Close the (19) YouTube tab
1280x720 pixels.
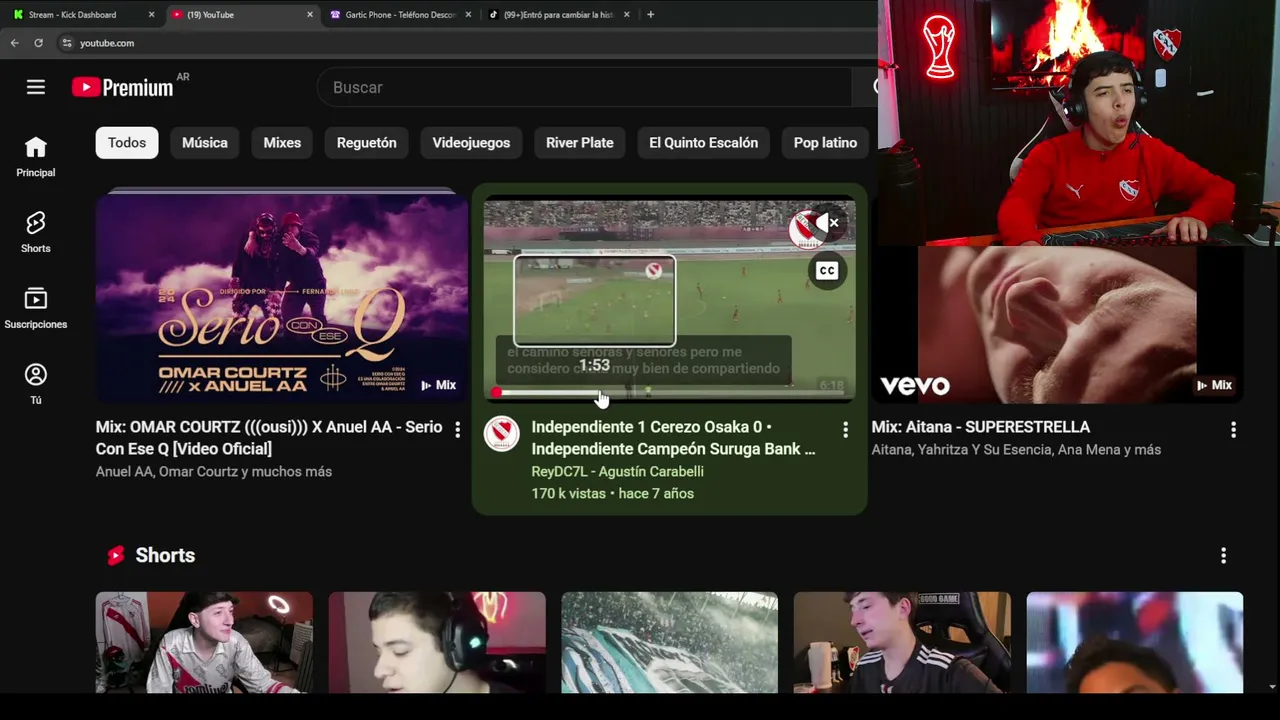coord(309,15)
